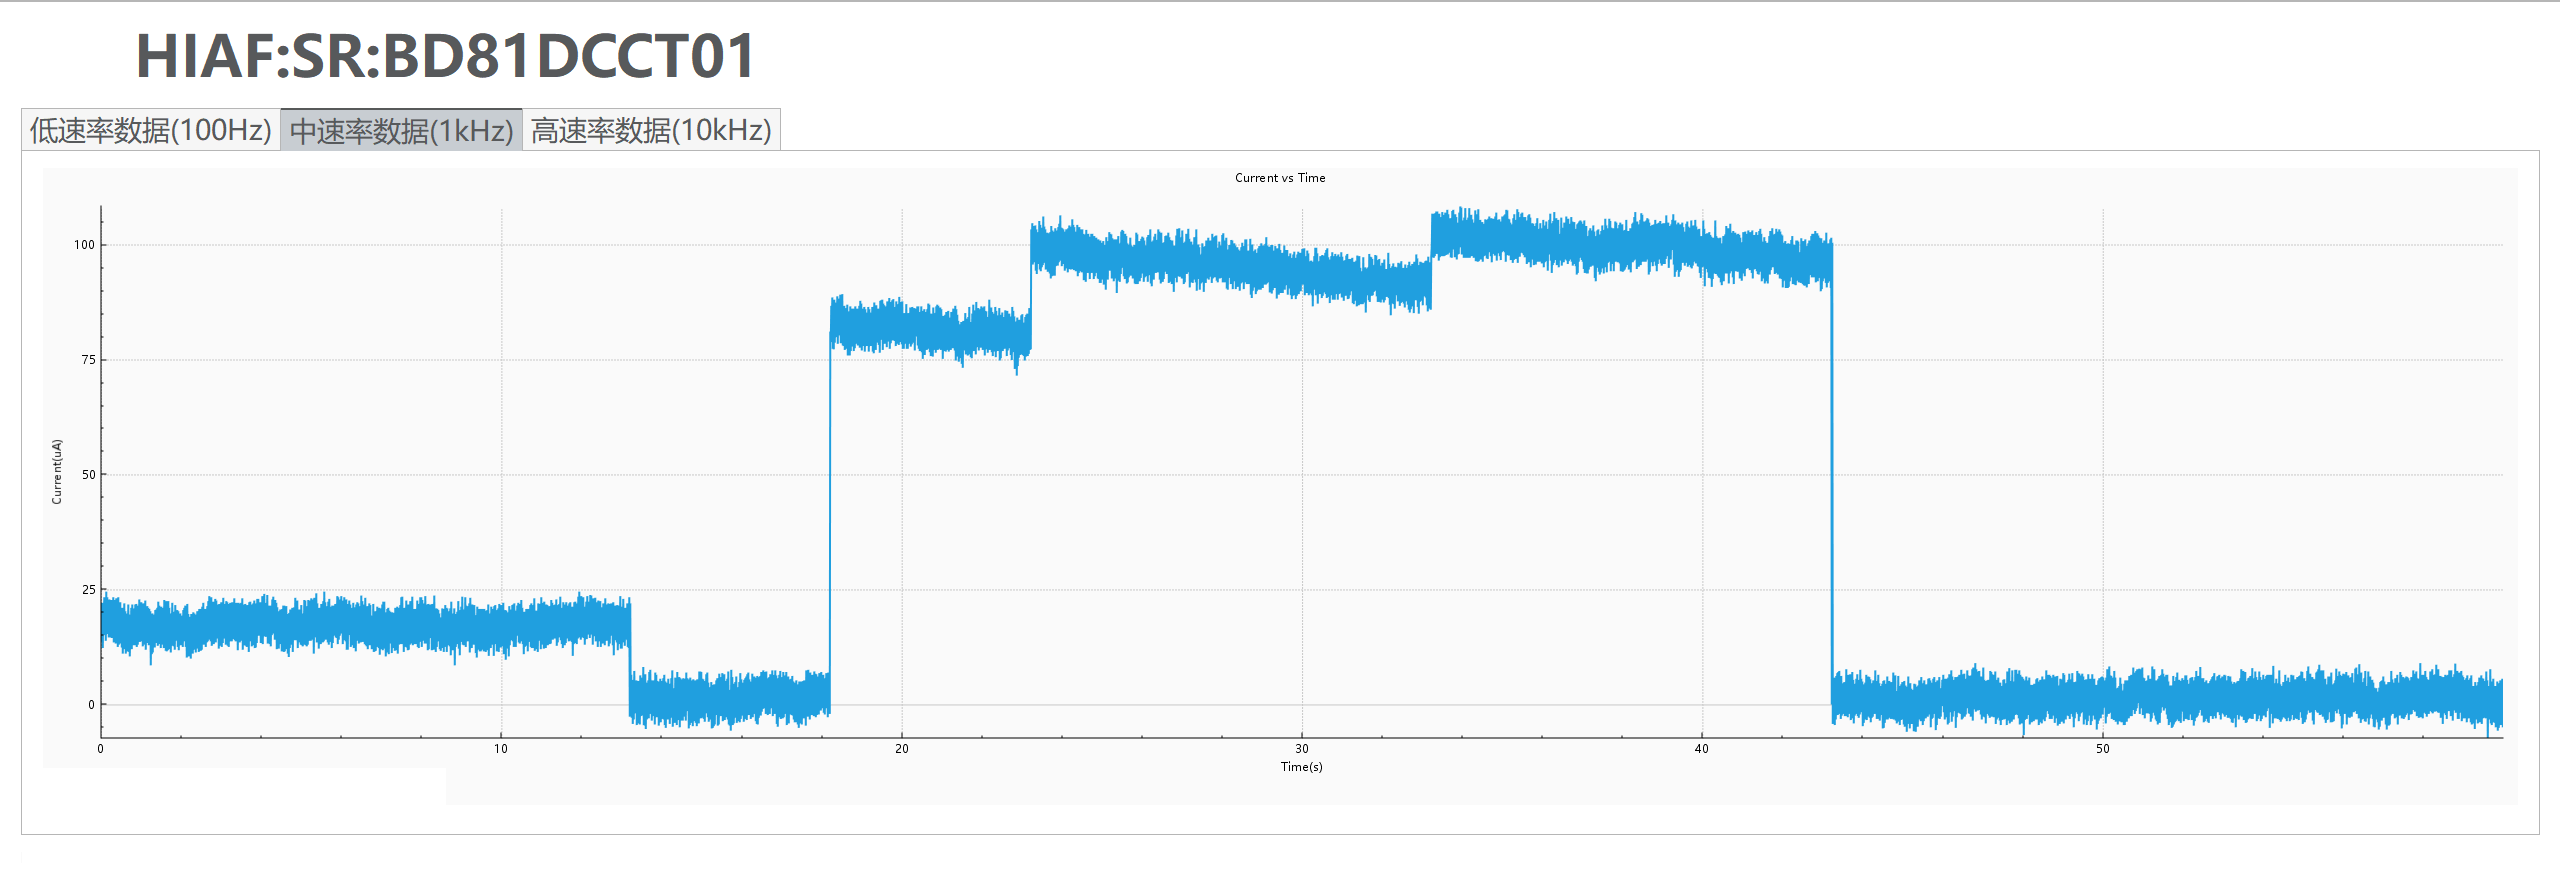
Task: Click the 75 tick on the y-axis
Action: (88, 360)
